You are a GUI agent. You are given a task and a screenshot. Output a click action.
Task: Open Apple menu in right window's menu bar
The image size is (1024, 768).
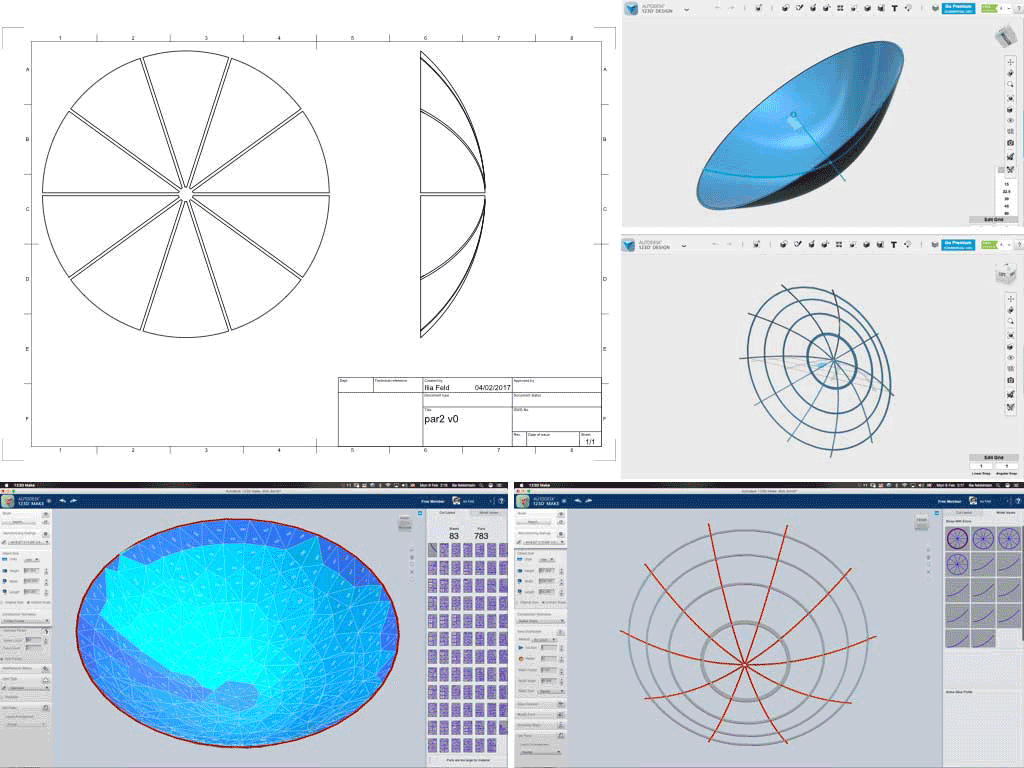521,485
